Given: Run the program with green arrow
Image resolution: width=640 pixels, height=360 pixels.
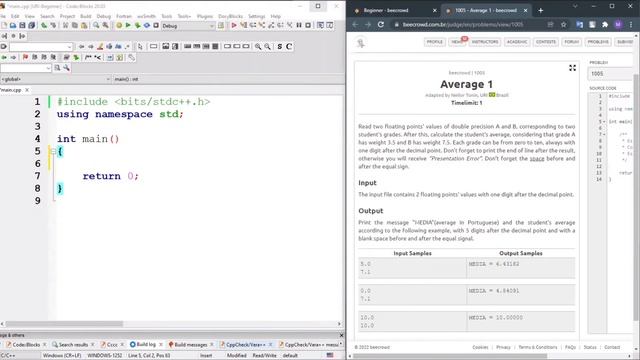Looking at the screenshot, I should coord(128,25).
